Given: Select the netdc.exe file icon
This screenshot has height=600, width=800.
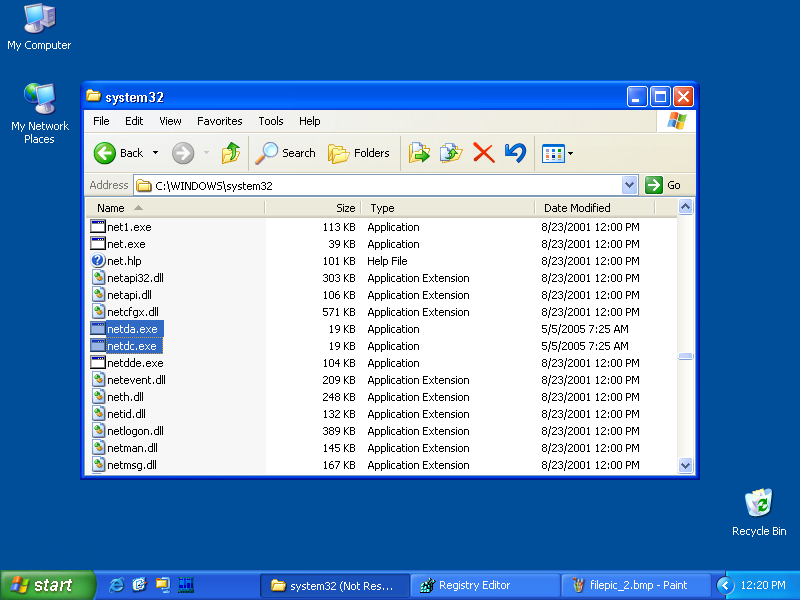Looking at the screenshot, I should [98, 345].
